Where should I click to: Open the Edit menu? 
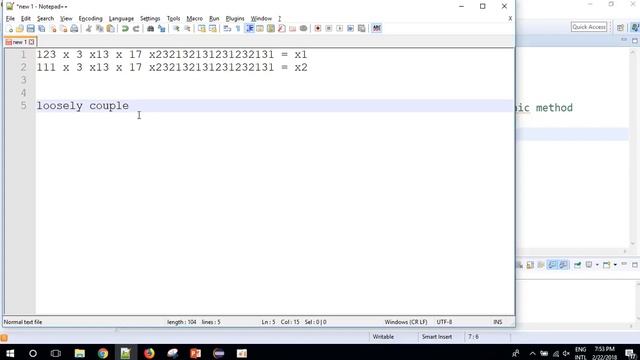(x=26, y=19)
